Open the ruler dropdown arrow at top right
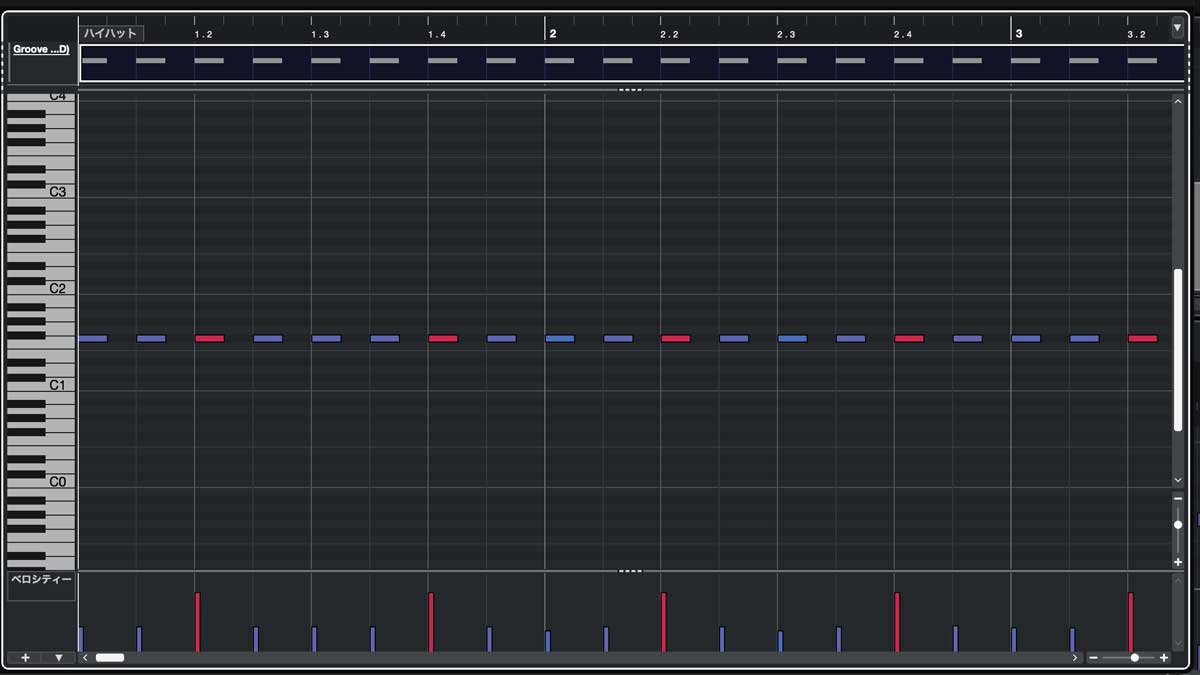Viewport: 1200px width, 675px height. coord(1178,29)
